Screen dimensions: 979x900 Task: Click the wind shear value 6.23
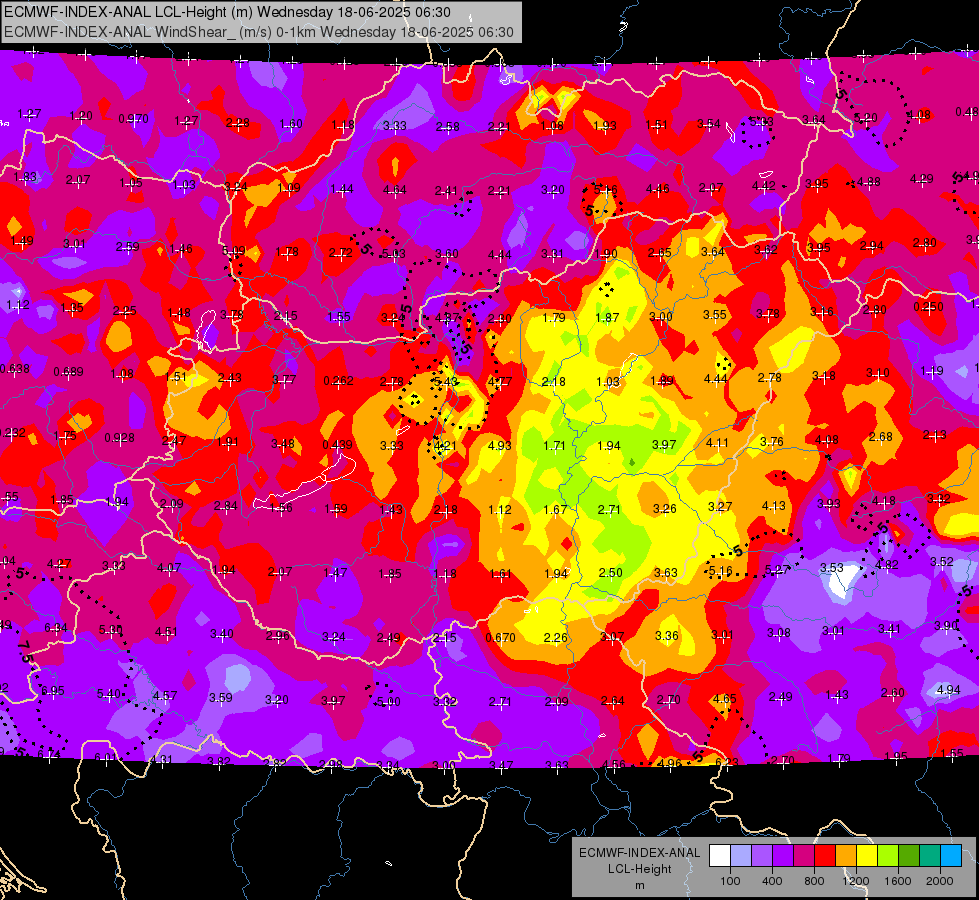point(726,762)
